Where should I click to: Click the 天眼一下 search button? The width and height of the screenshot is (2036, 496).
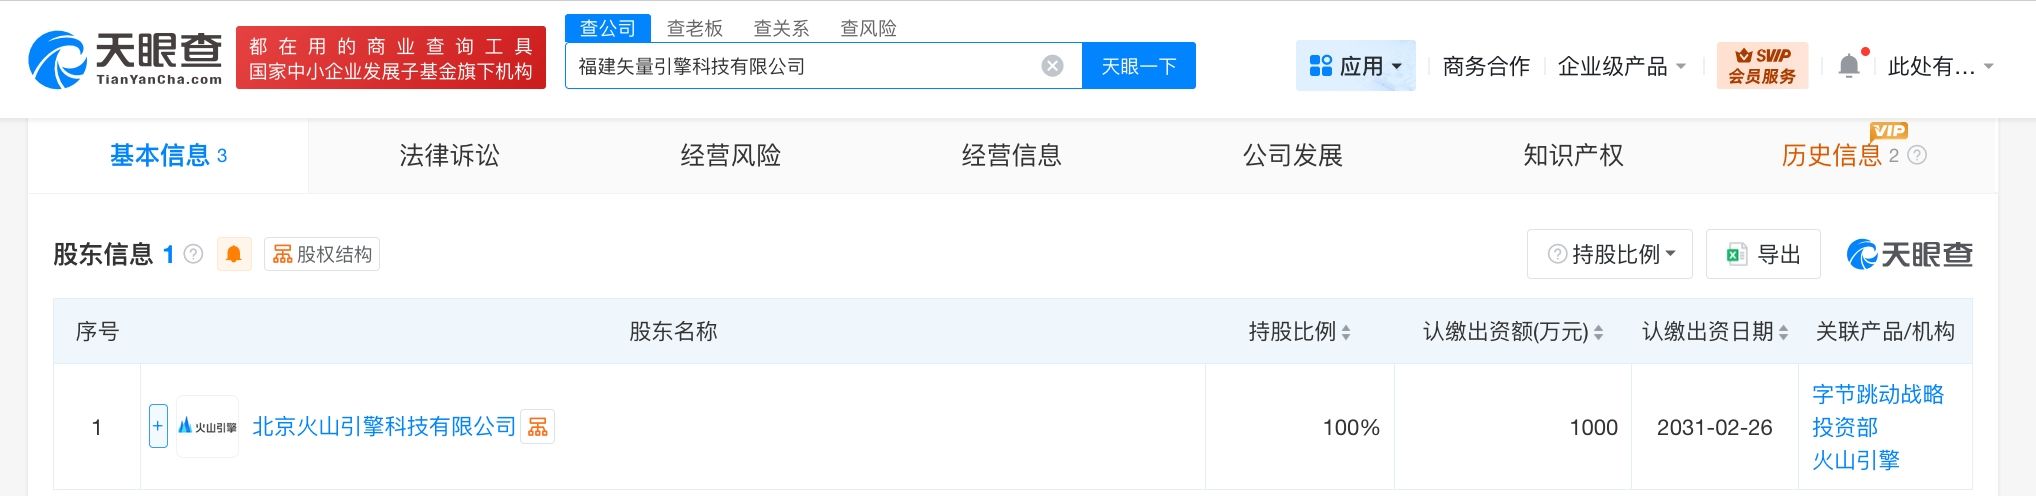coord(1138,66)
